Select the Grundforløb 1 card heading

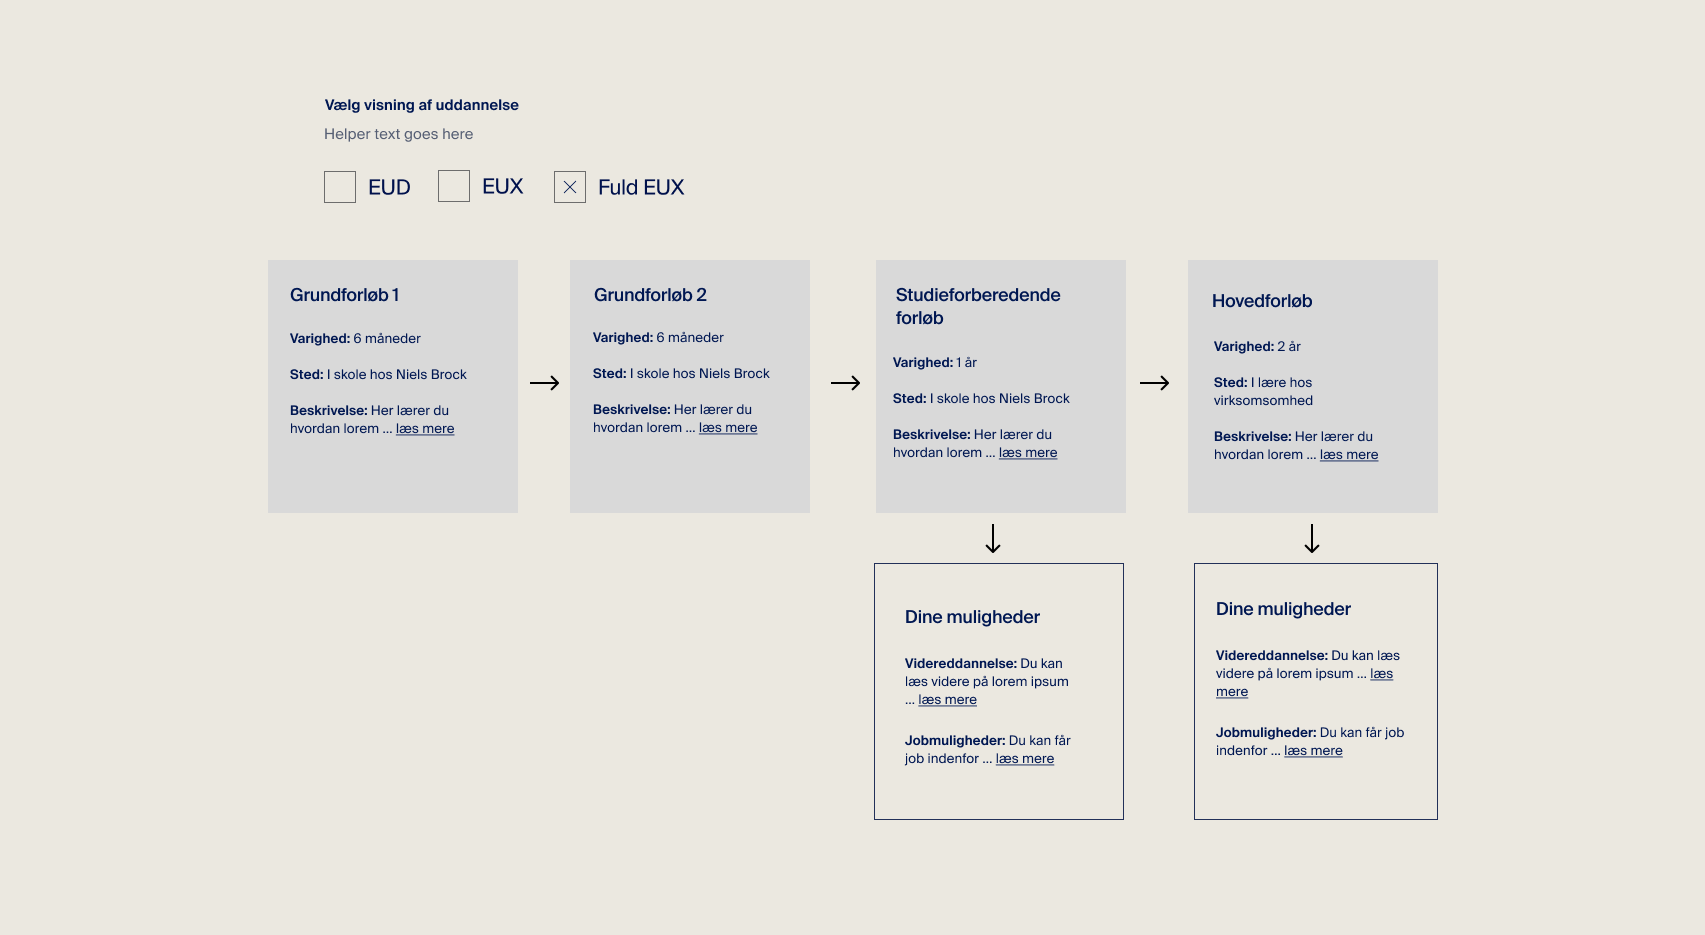coord(345,295)
